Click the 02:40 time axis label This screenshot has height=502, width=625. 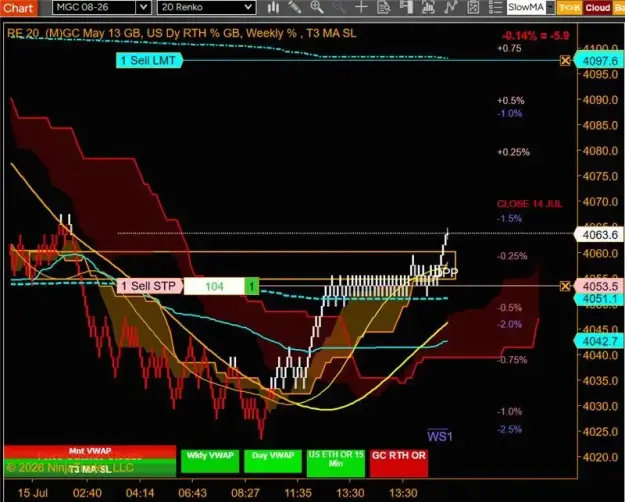[x=87, y=493]
